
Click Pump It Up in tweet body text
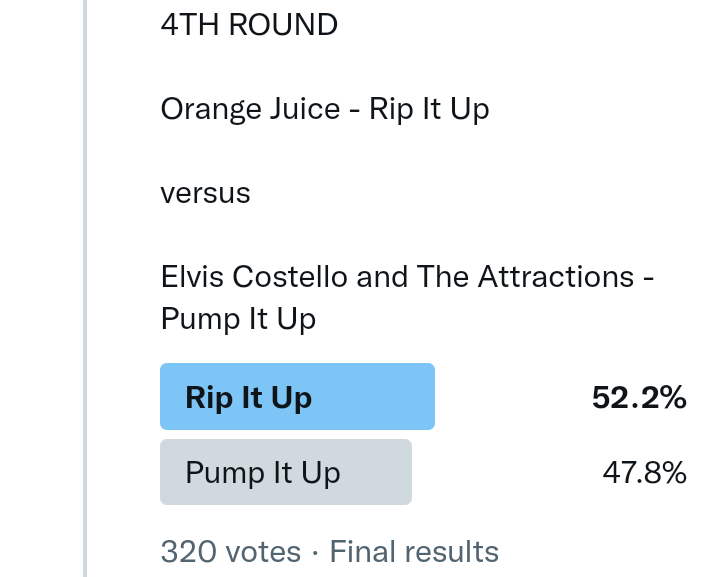(238, 319)
